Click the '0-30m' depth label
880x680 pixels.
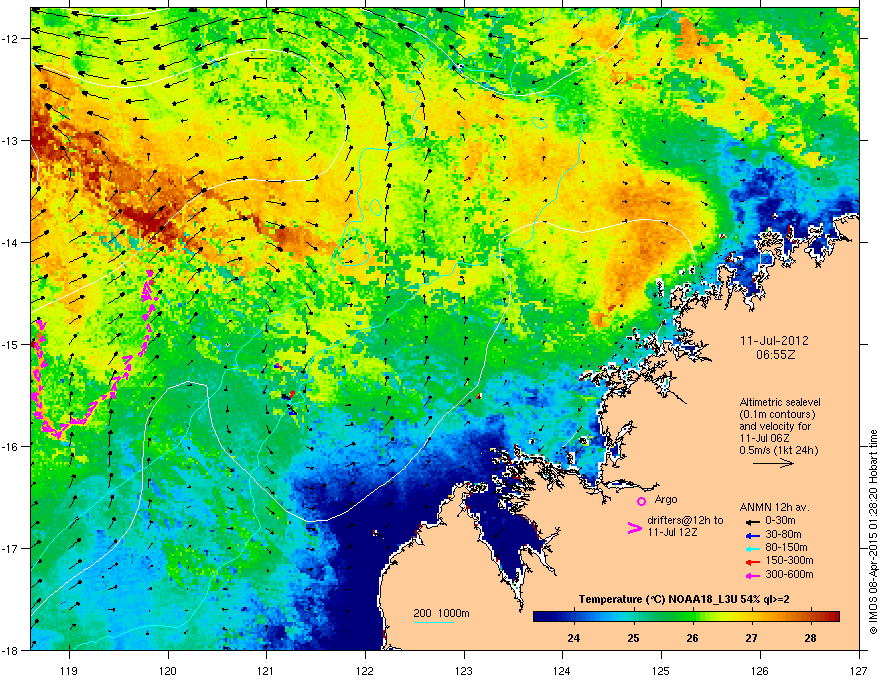pyautogui.click(x=780, y=521)
